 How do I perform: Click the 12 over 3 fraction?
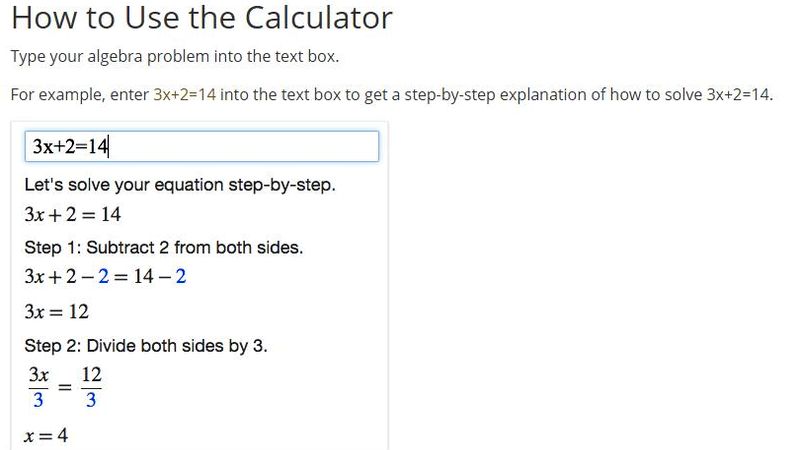[x=91, y=387]
